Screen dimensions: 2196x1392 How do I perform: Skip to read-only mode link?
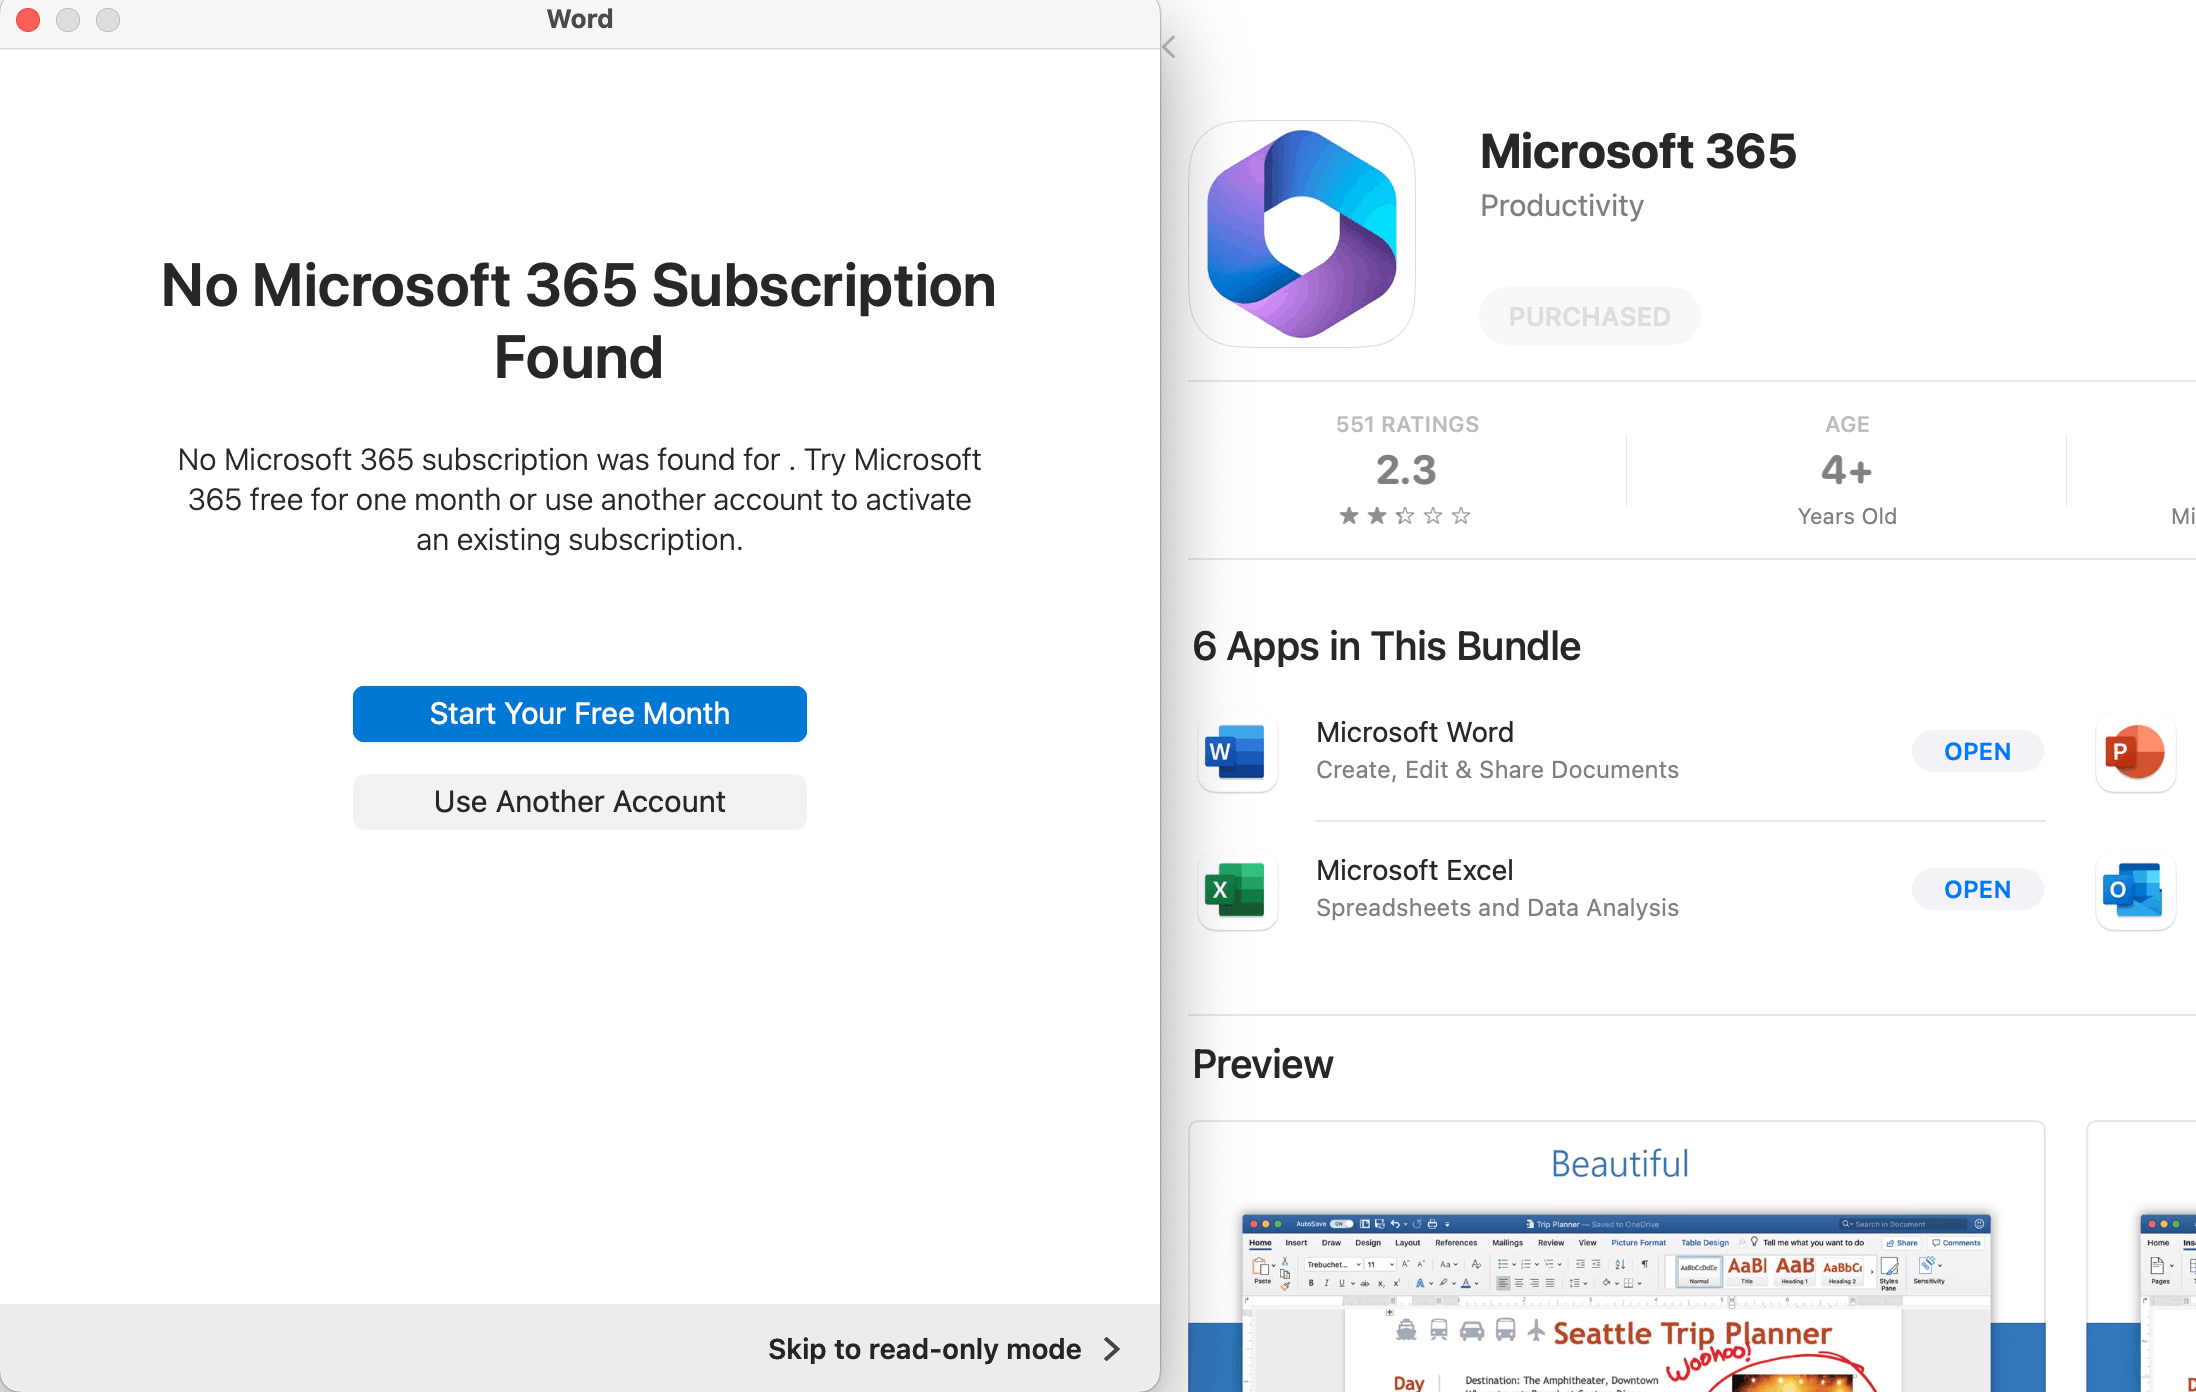(x=923, y=1349)
